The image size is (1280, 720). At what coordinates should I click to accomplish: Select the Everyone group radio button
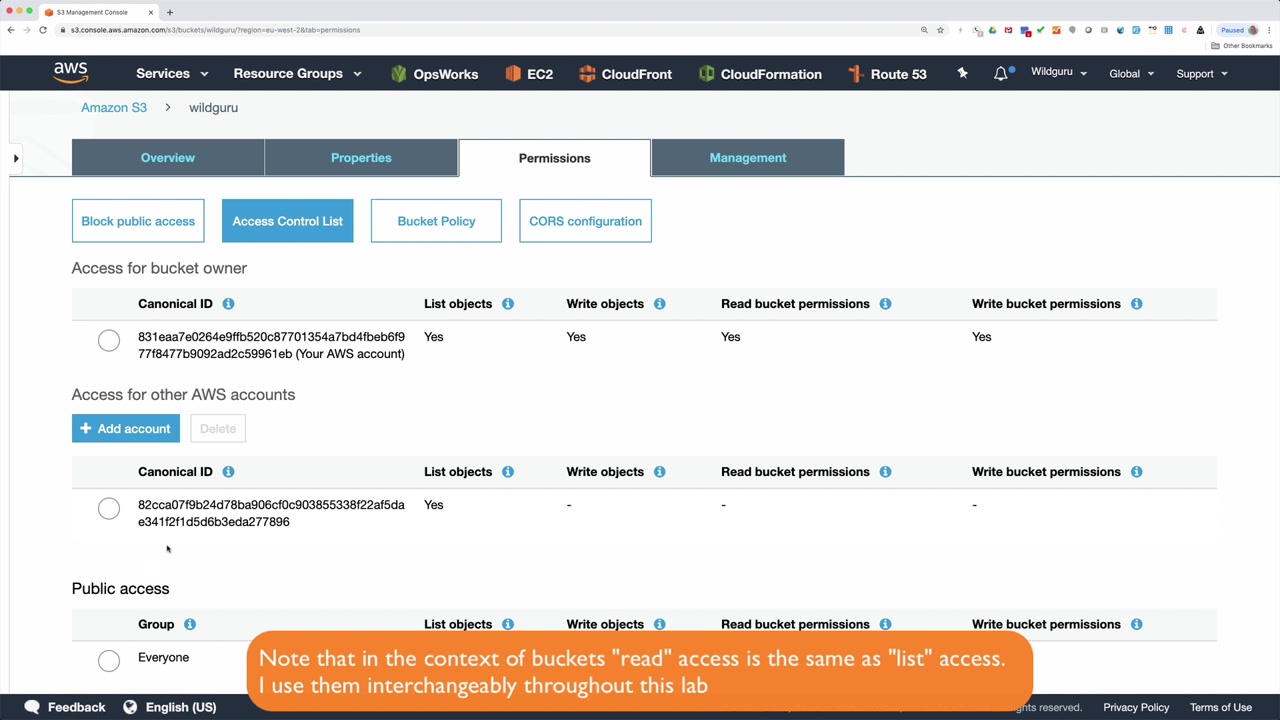pos(109,660)
